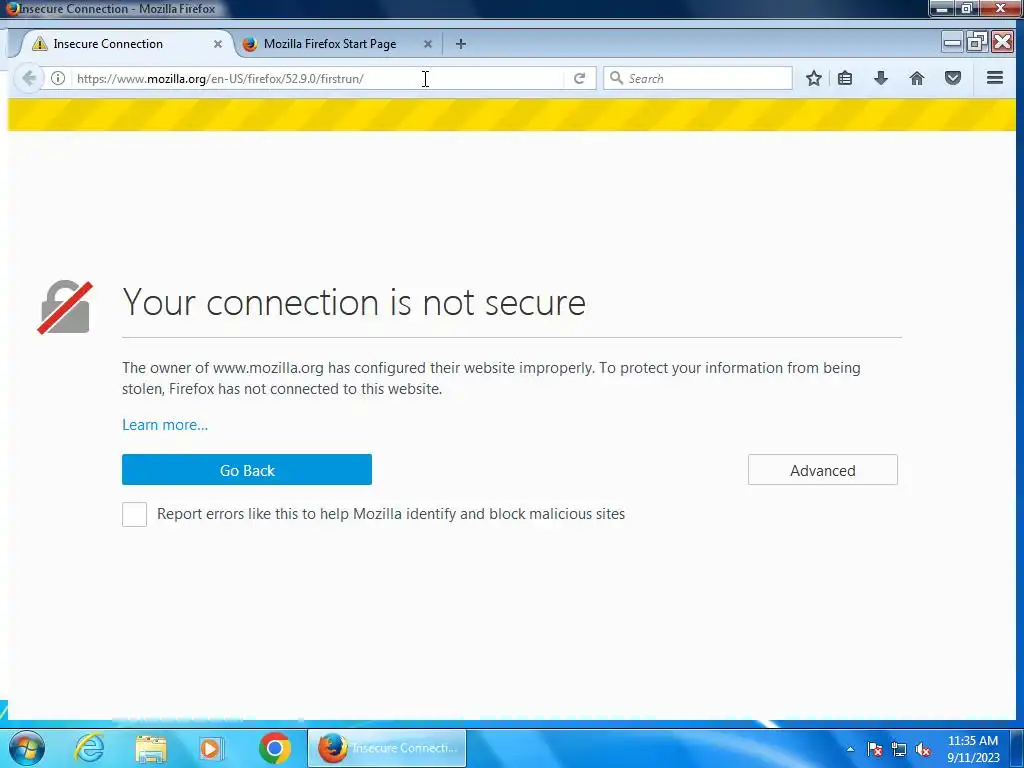Enable Report errors to Mozilla checkbox
This screenshot has width=1024, height=768.
(135, 514)
